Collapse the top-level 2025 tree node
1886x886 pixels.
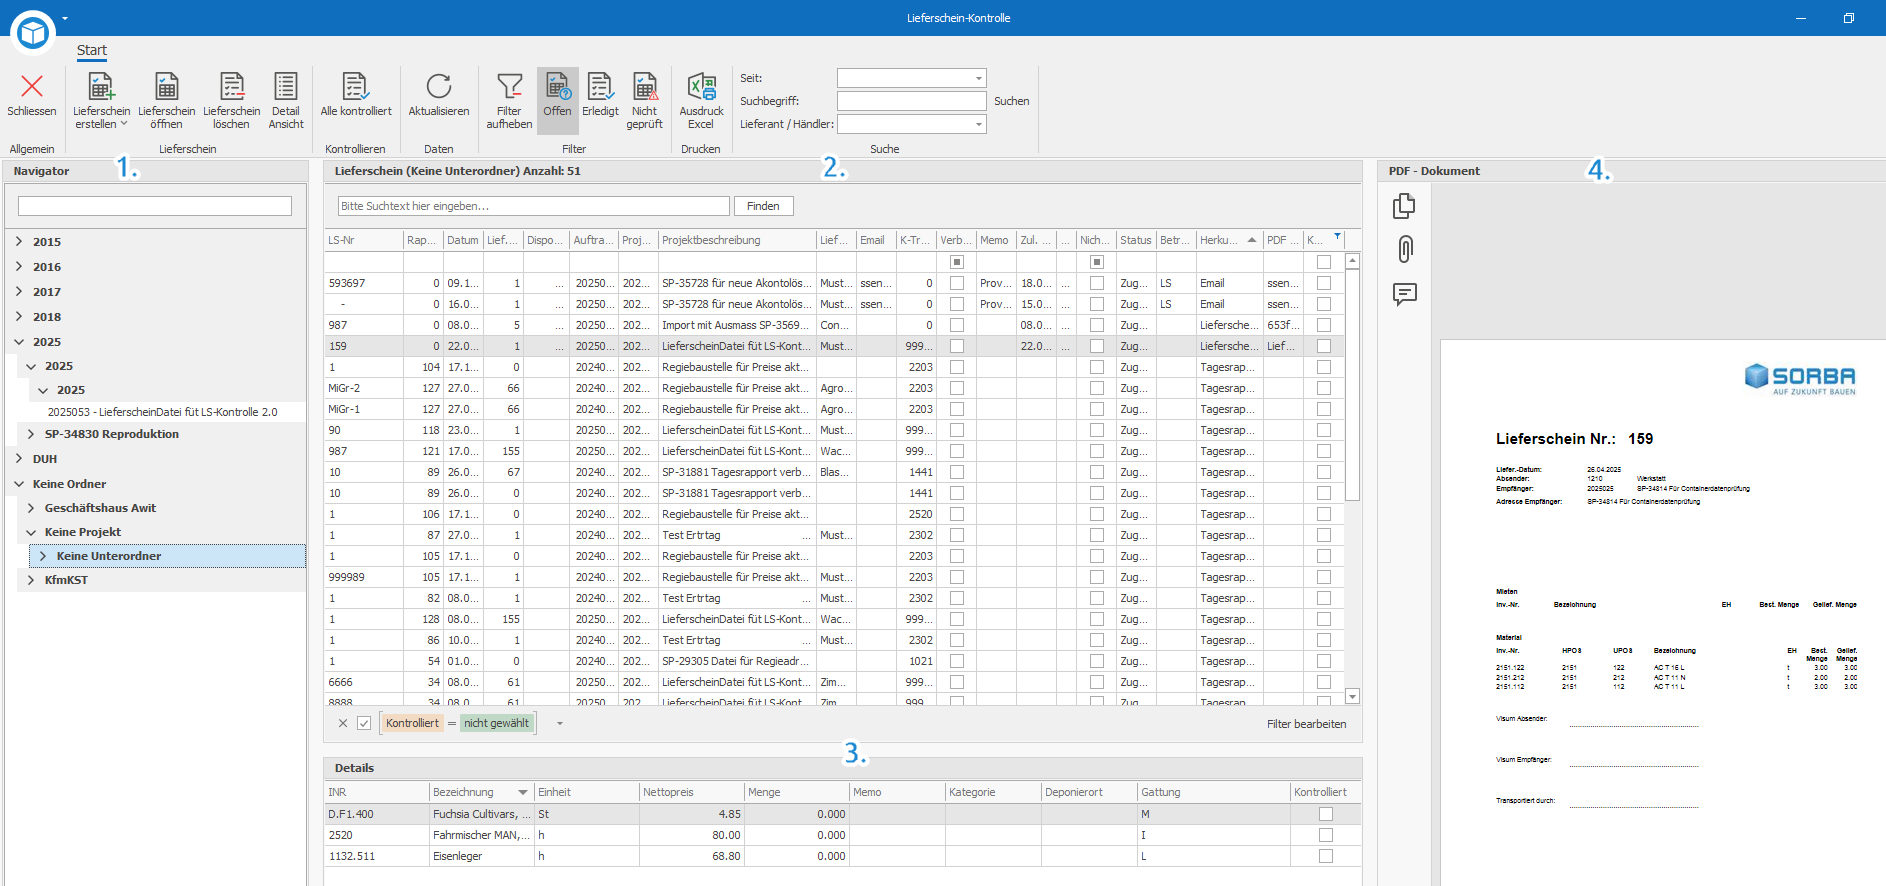pos(19,341)
